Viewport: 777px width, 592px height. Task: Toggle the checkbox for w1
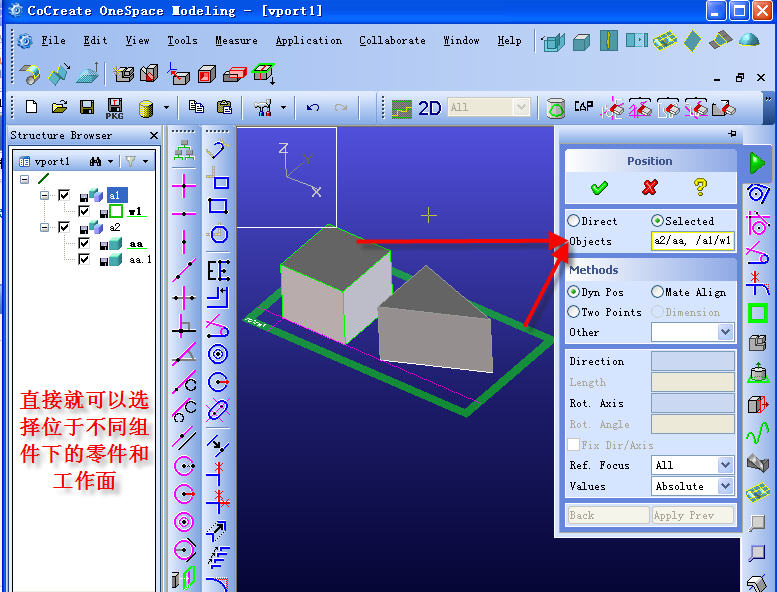point(84,212)
